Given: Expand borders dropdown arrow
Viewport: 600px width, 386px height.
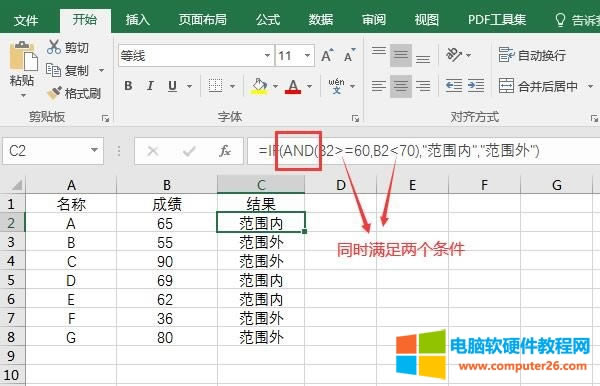Looking at the screenshot, I should click(x=232, y=86).
